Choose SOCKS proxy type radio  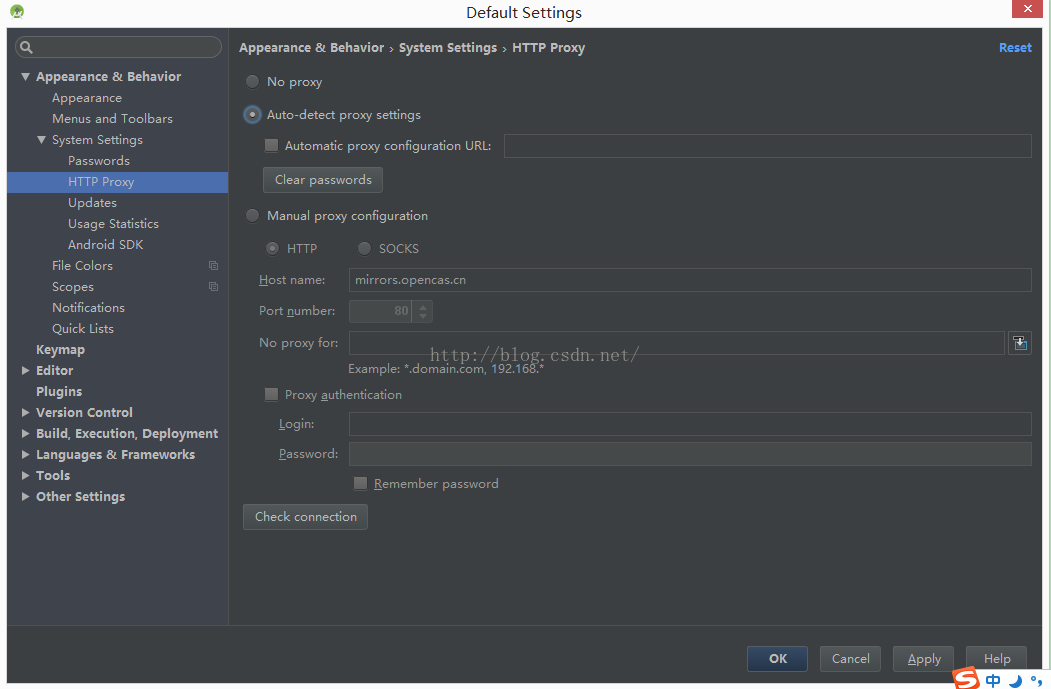point(364,249)
